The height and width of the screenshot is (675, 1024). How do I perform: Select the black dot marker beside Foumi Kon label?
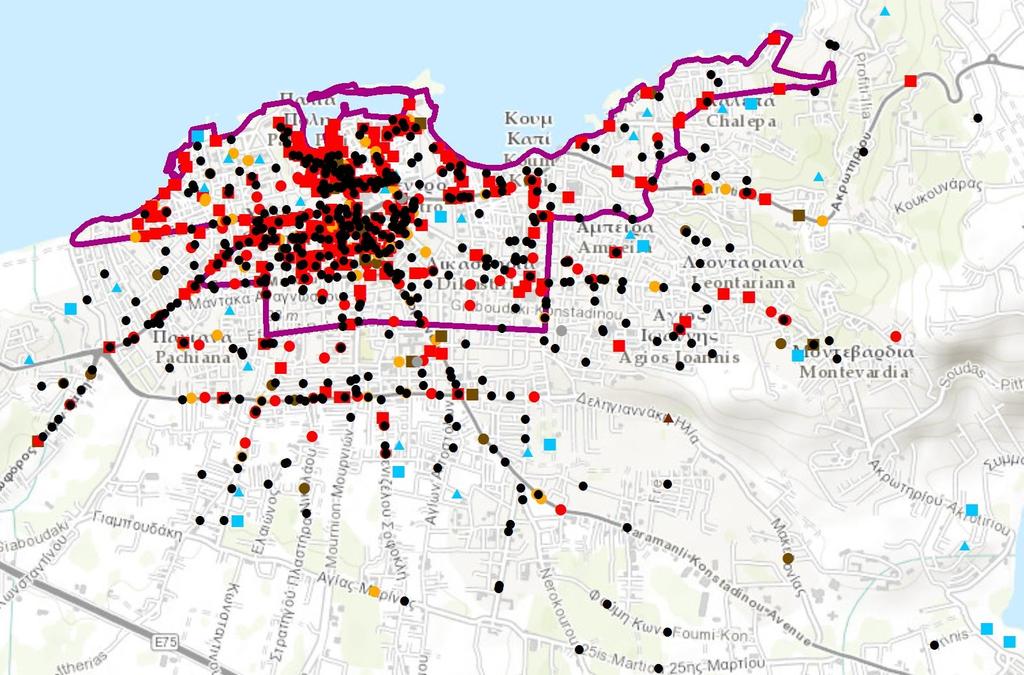click(667, 632)
